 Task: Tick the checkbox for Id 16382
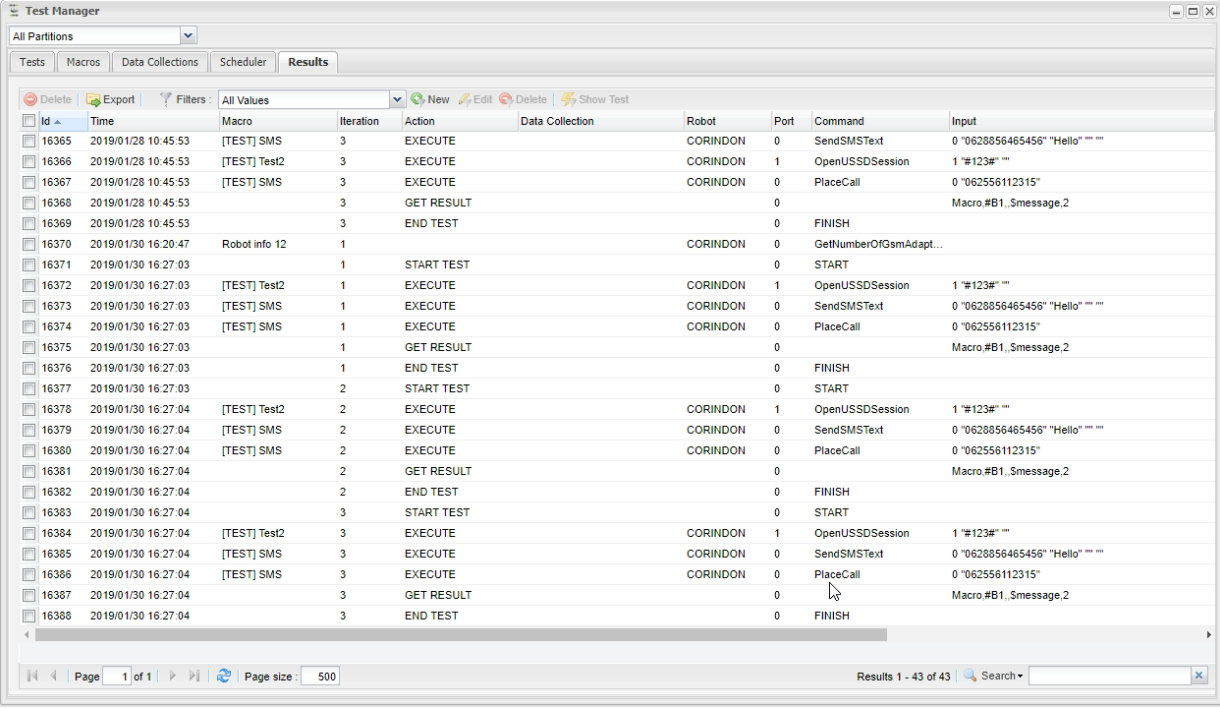[30, 491]
